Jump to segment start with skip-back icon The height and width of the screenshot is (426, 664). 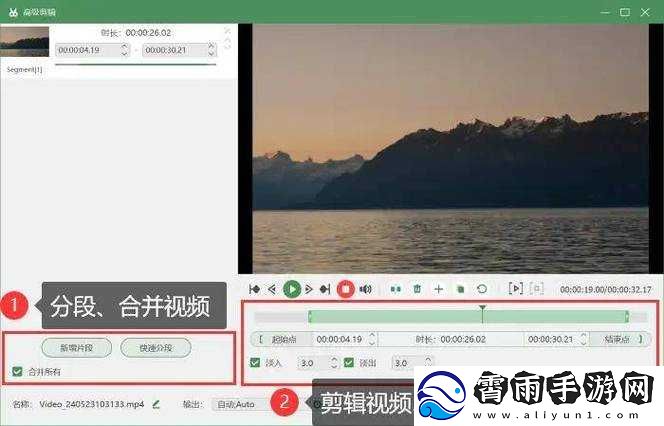(255, 289)
